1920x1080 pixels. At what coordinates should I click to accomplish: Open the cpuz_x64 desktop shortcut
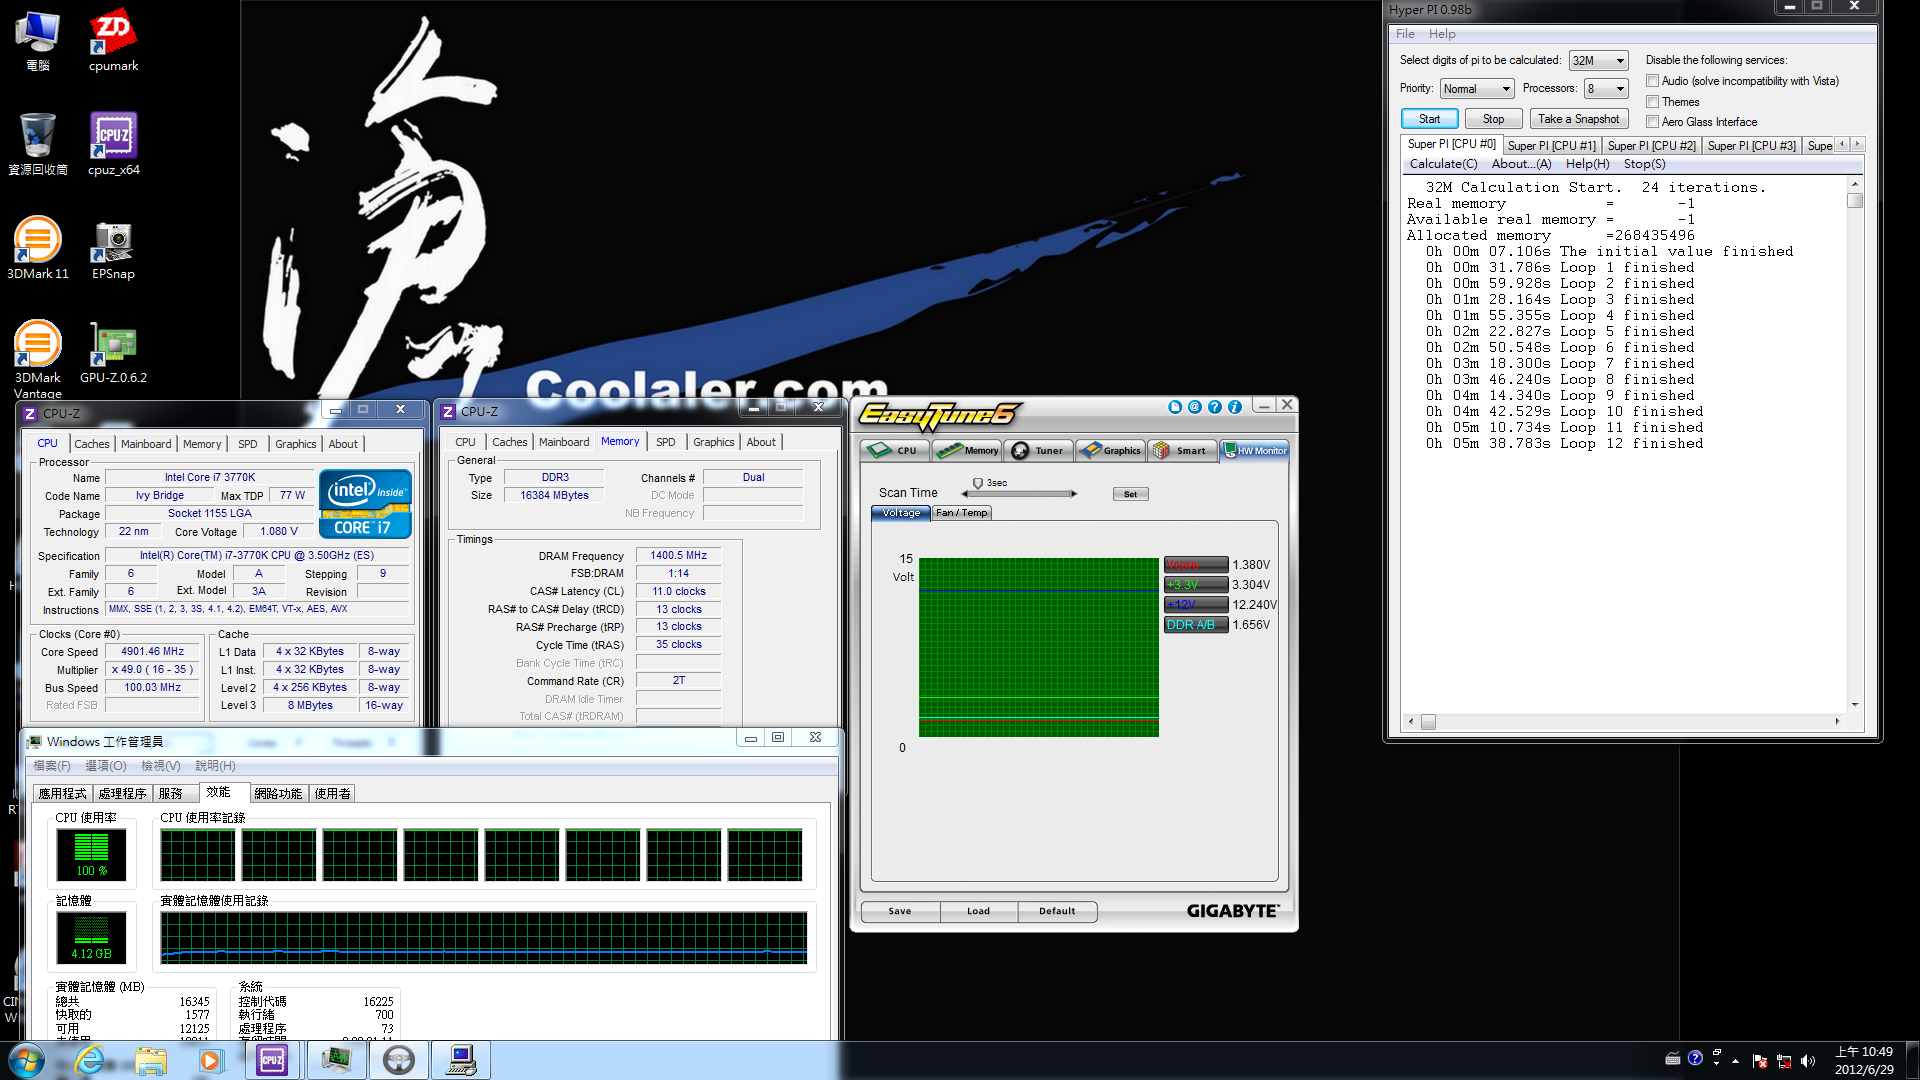tap(113, 144)
